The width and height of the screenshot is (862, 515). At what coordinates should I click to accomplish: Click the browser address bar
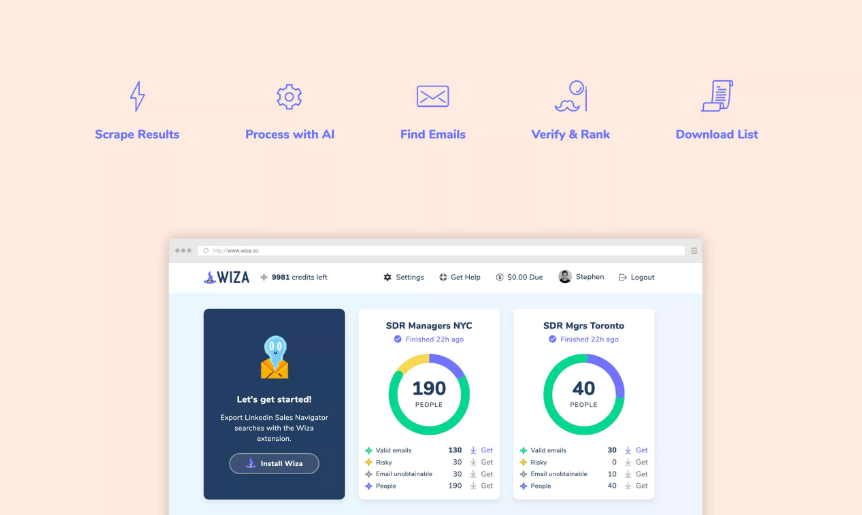pos(441,251)
